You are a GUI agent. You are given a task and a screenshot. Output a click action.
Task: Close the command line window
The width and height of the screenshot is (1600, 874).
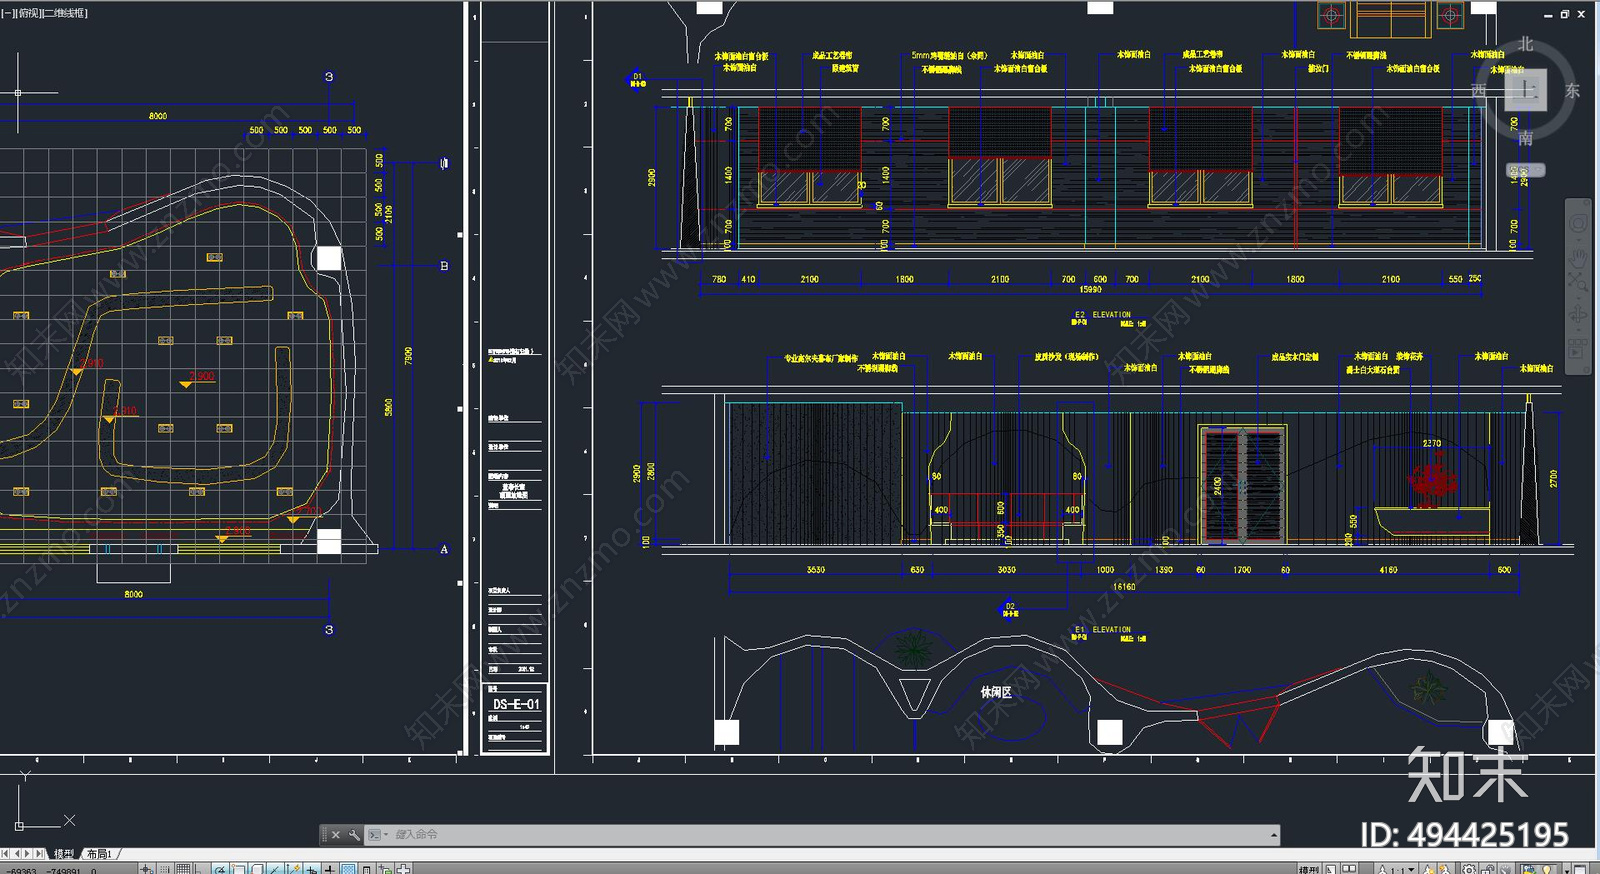pos(336,835)
